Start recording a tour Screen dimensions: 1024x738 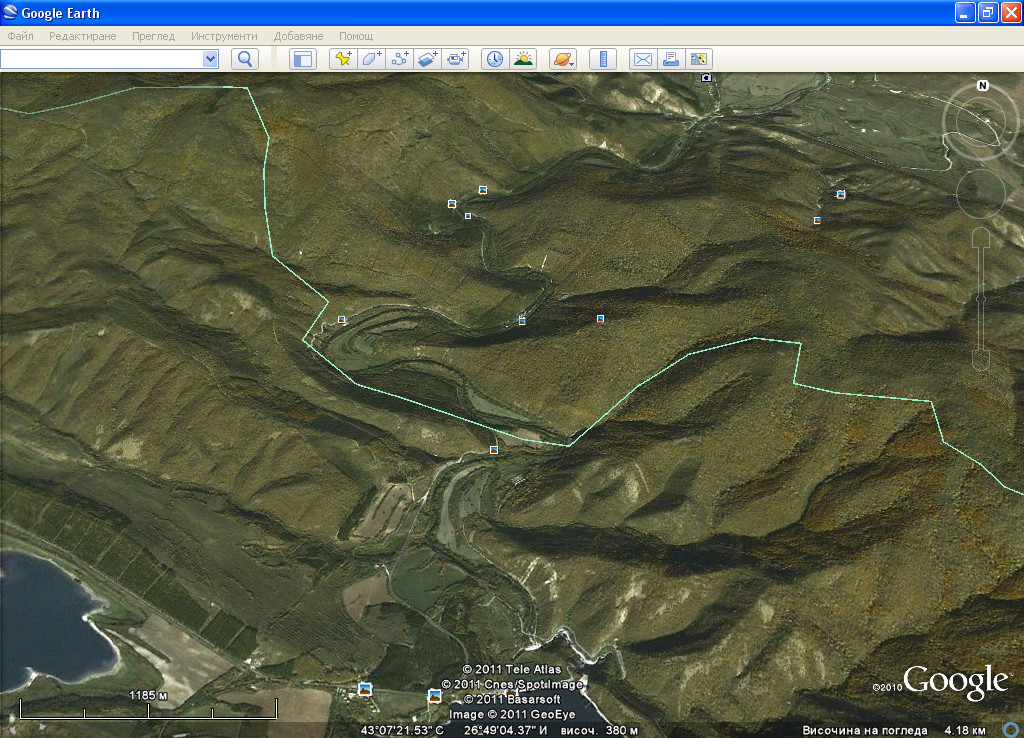coord(457,59)
